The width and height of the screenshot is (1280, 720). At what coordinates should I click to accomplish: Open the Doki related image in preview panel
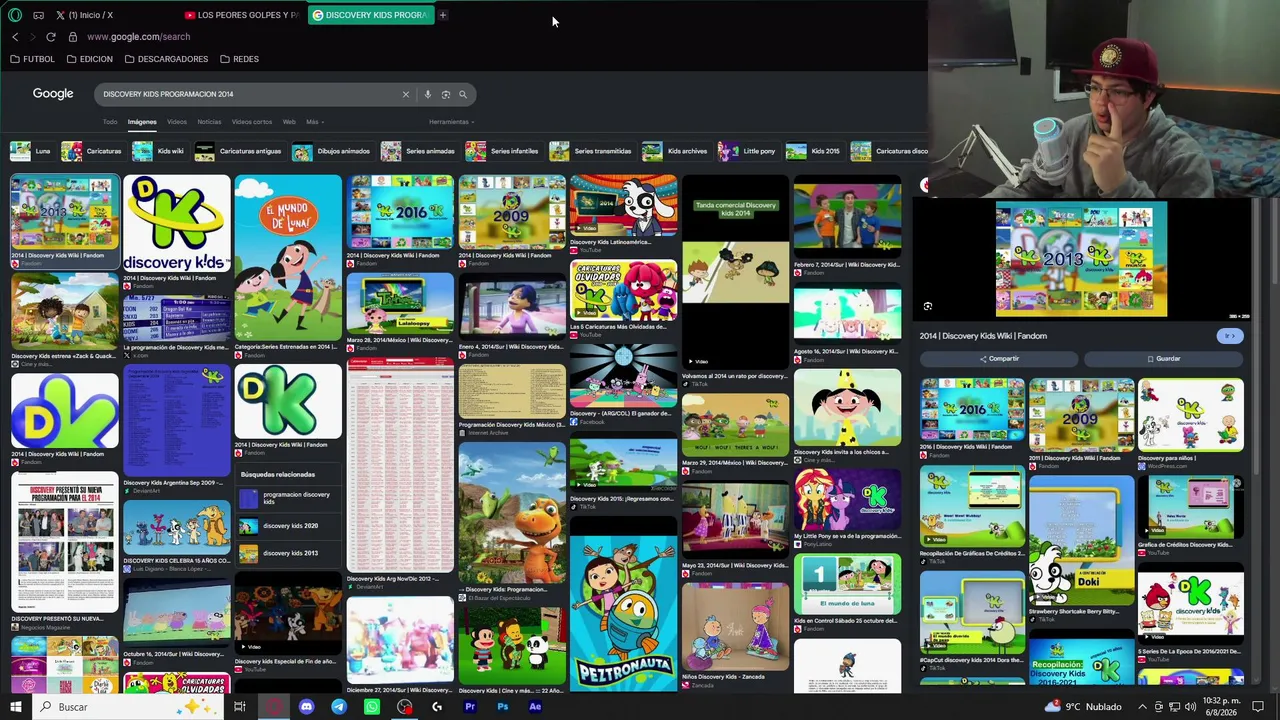click(1082, 540)
